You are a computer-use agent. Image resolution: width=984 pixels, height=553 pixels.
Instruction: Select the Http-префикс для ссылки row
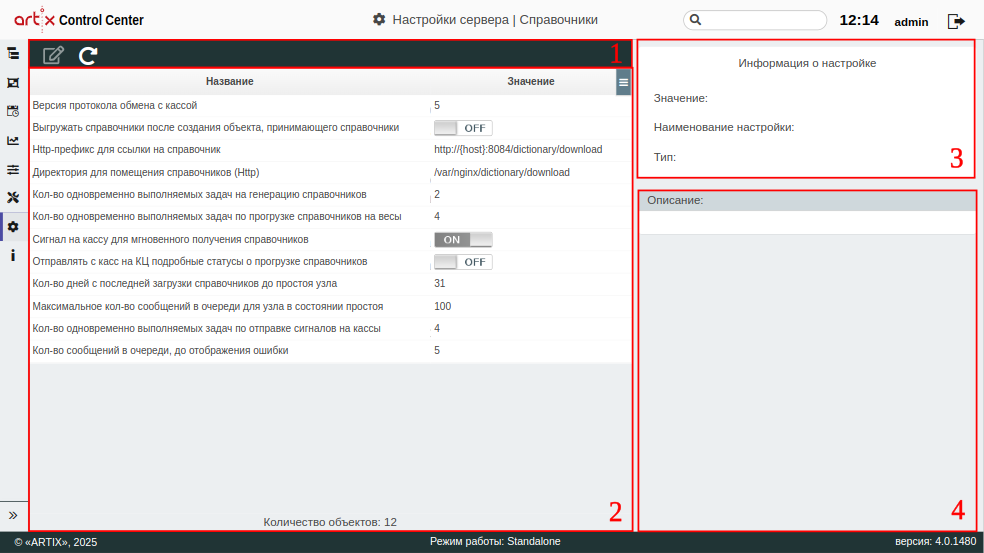(230, 150)
